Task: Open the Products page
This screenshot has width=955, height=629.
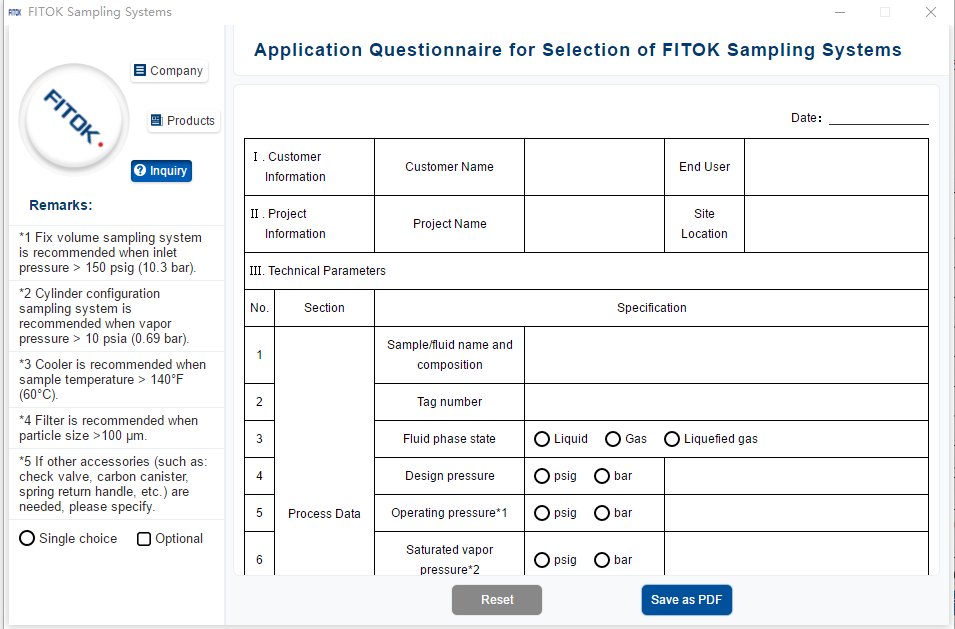Action: click(182, 121)
